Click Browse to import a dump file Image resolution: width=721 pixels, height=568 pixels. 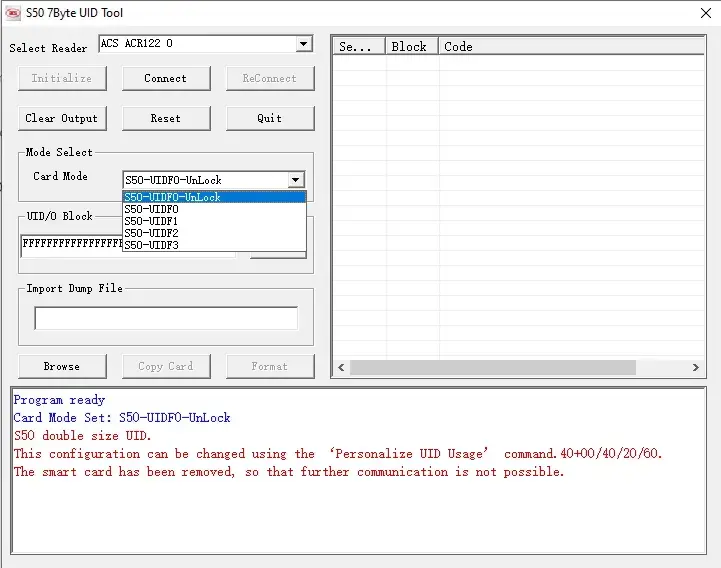coord(61,366)
